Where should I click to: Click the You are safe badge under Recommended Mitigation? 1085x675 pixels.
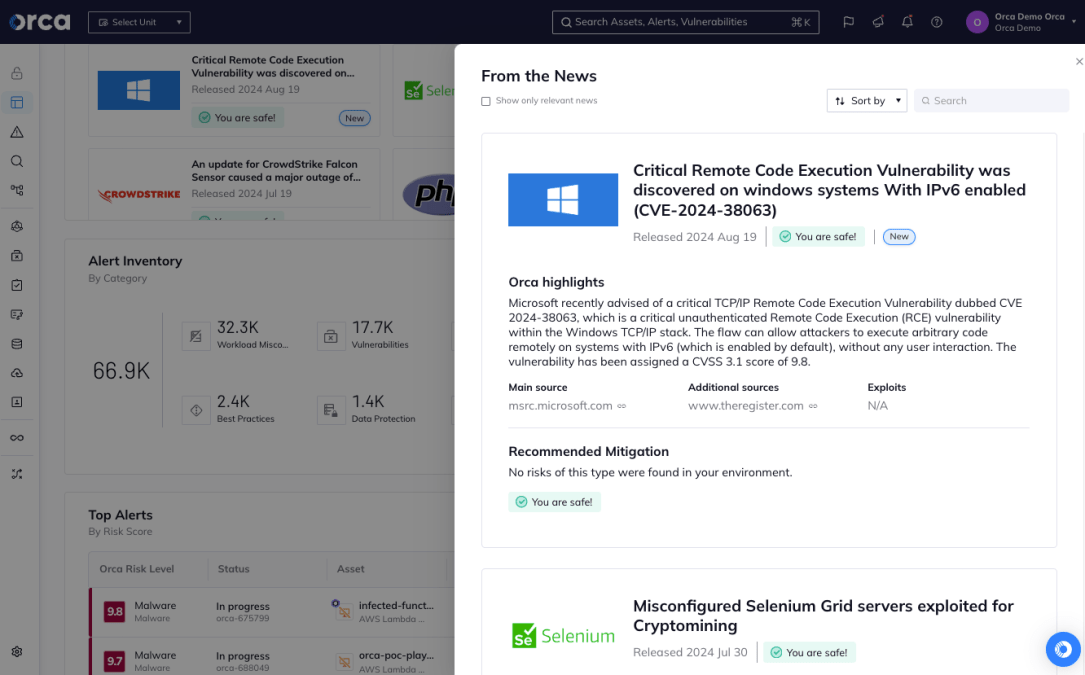[555, 502]
